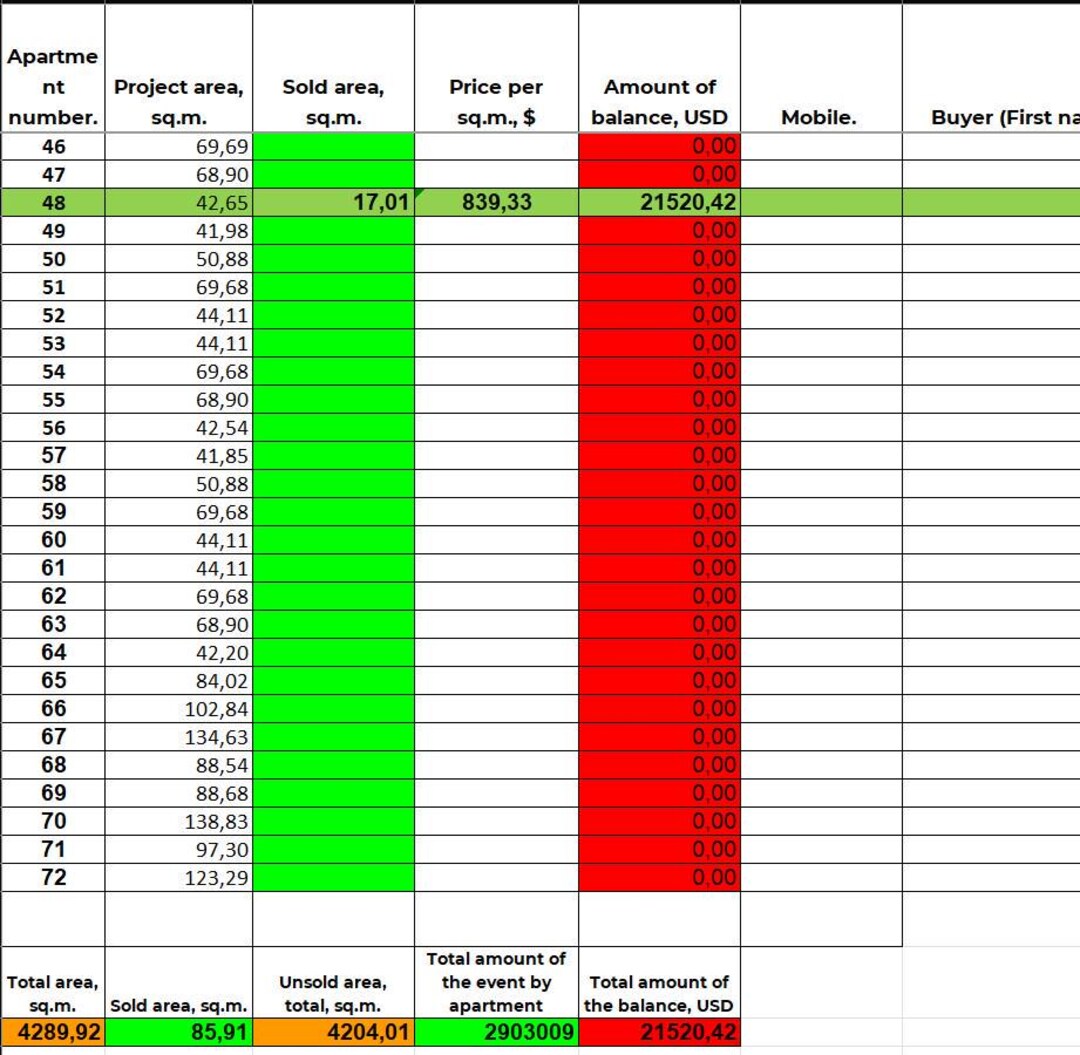Select apartment number cell 65
This screenshot has width=1080, height=1055.
coord(52,680)
